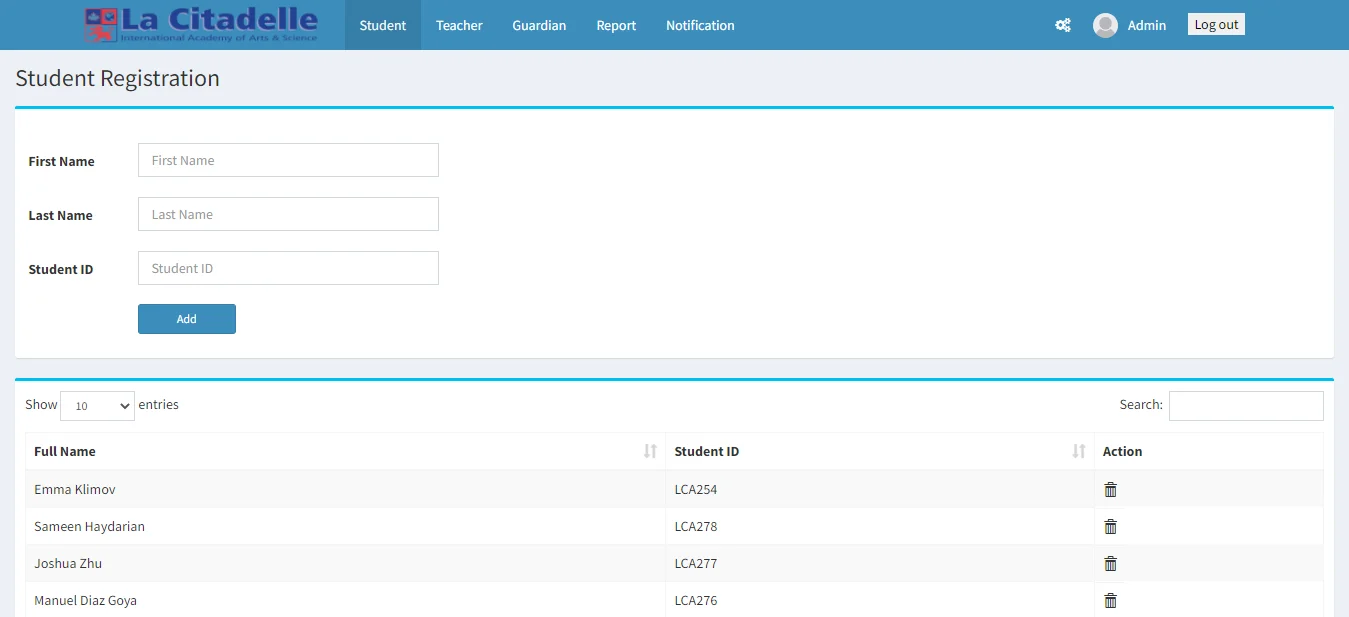Open the Student menu tab
Viewport: 1349px width, 617px height.
pos(383,25)
